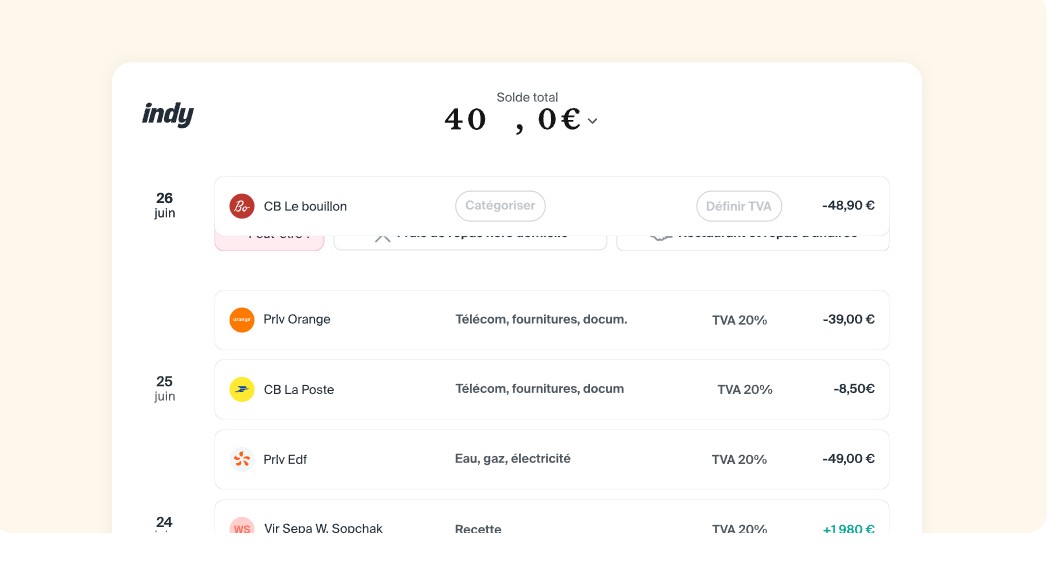
Task: Click the indy logo
Action: [x=168, y=114]
